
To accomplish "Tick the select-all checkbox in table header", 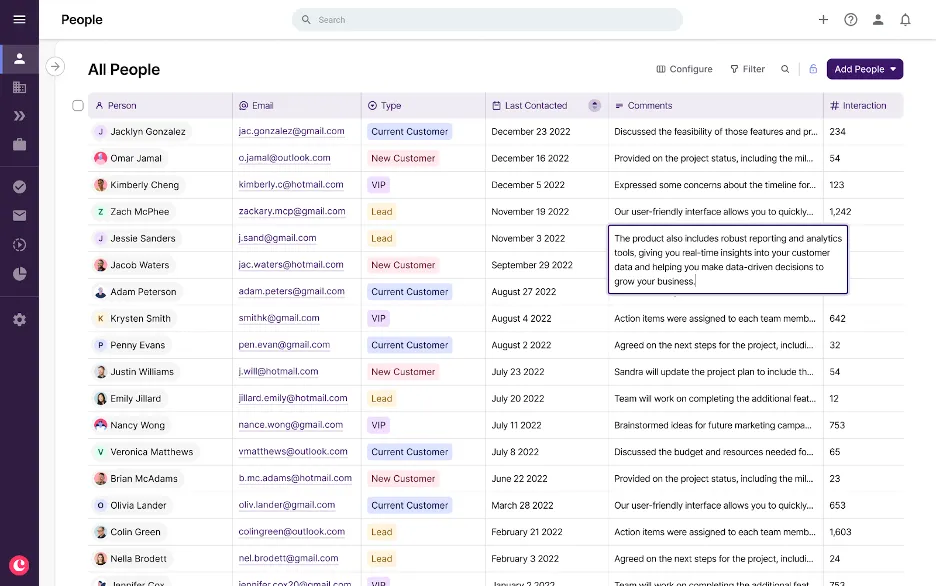I will [x=78, y=105].
